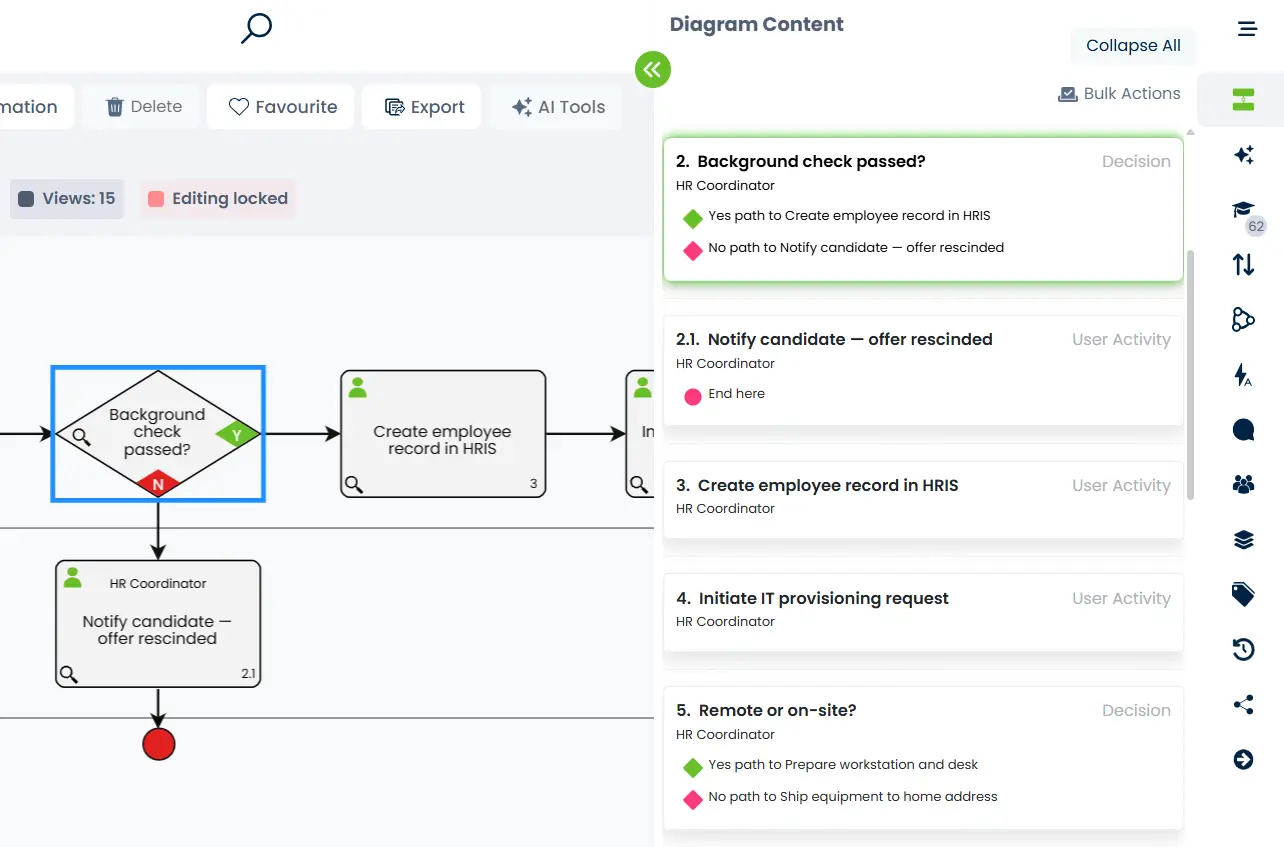1284x847 pixels.
Task: Mark diagram as Favourite
Action: point(283,107)
